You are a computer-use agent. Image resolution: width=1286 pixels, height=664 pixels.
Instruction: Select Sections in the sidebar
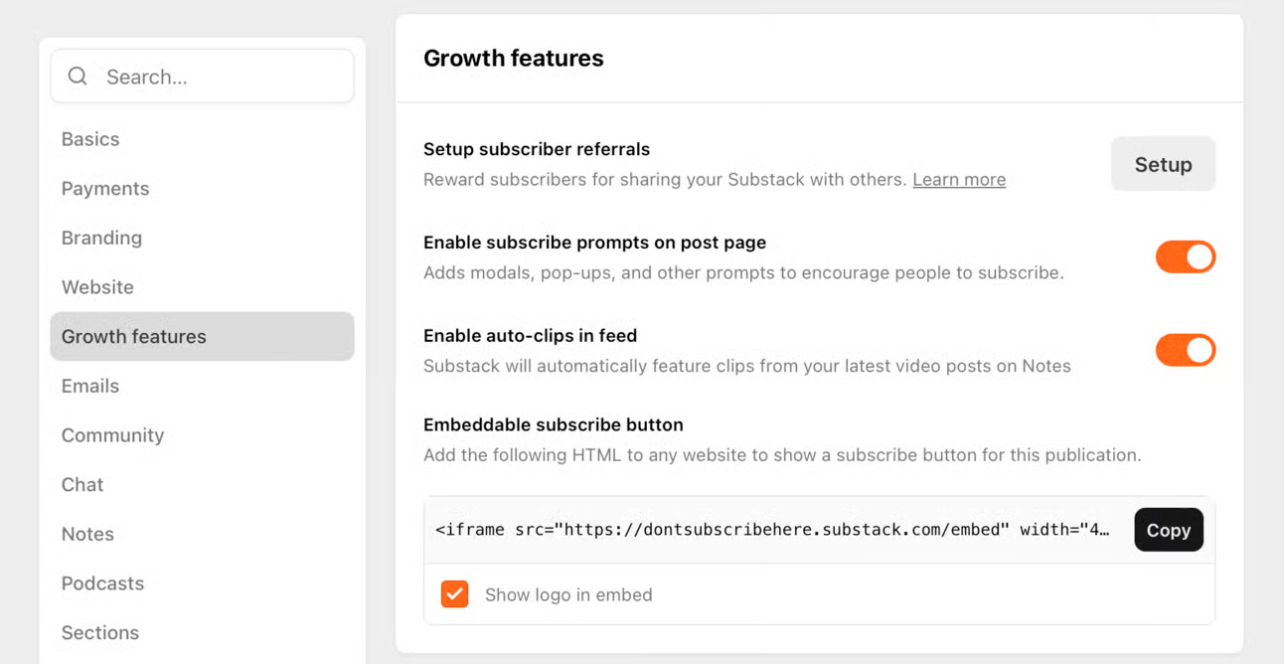coord(100,633)
